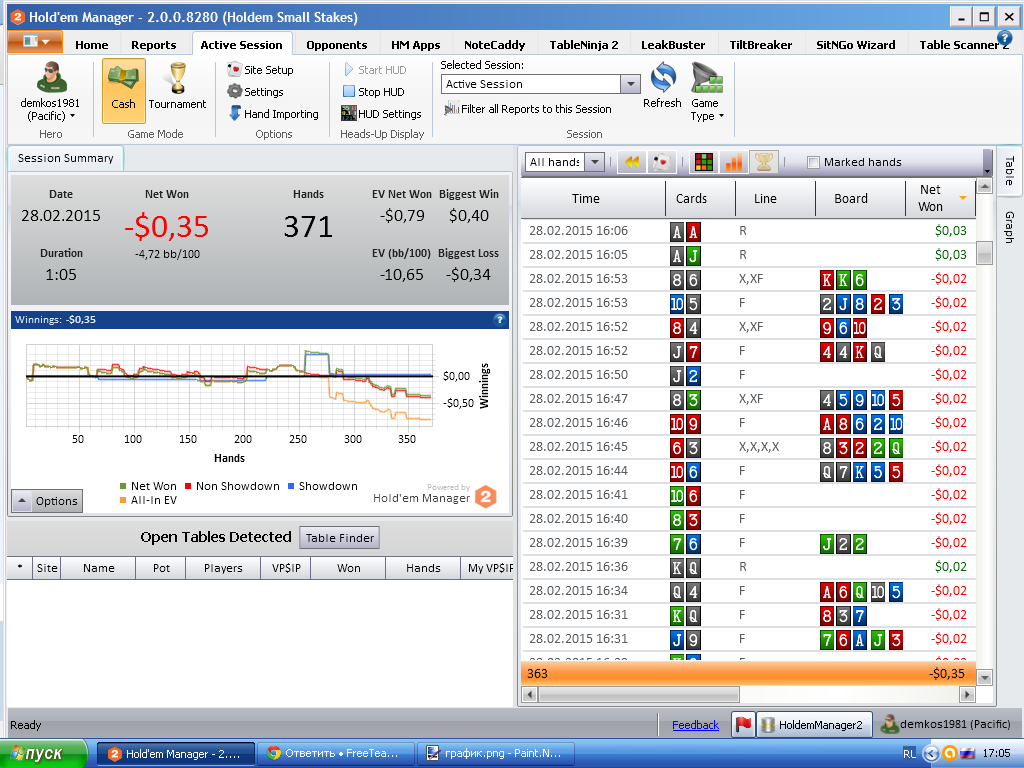Switch to график.png Paint.NET taskbar item
The height and width of the screenshot is (768, 1024).
pos(496,754)
